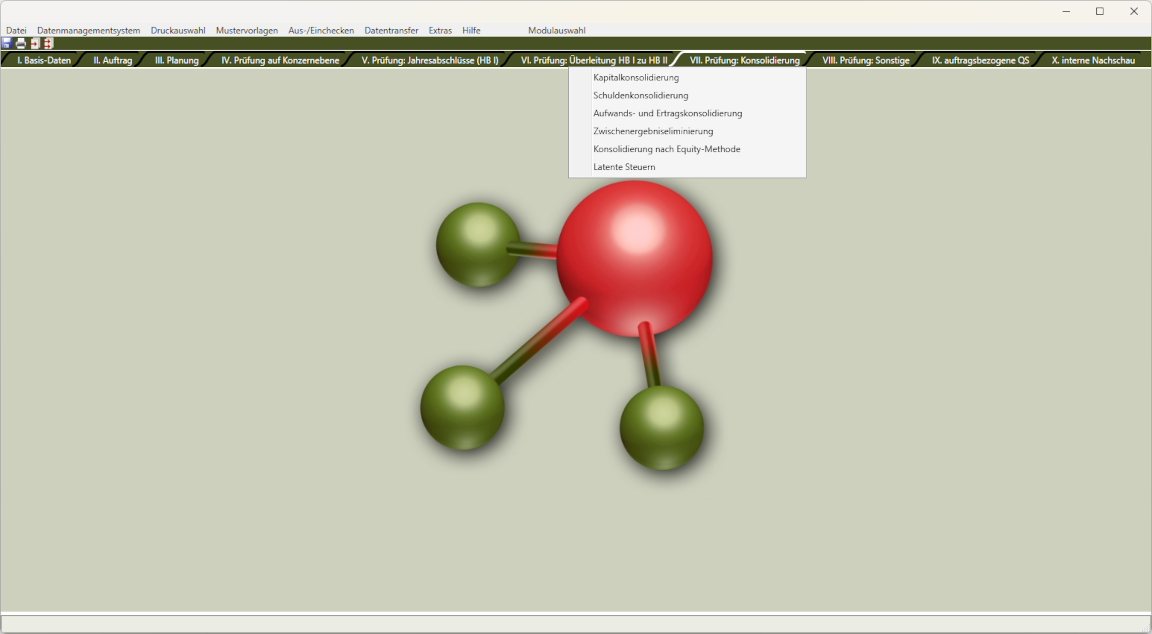This screenshot has width=1152, height=634.
Task: Open the Aus-/Einchecken menu
Action: (x=321, y=31)
